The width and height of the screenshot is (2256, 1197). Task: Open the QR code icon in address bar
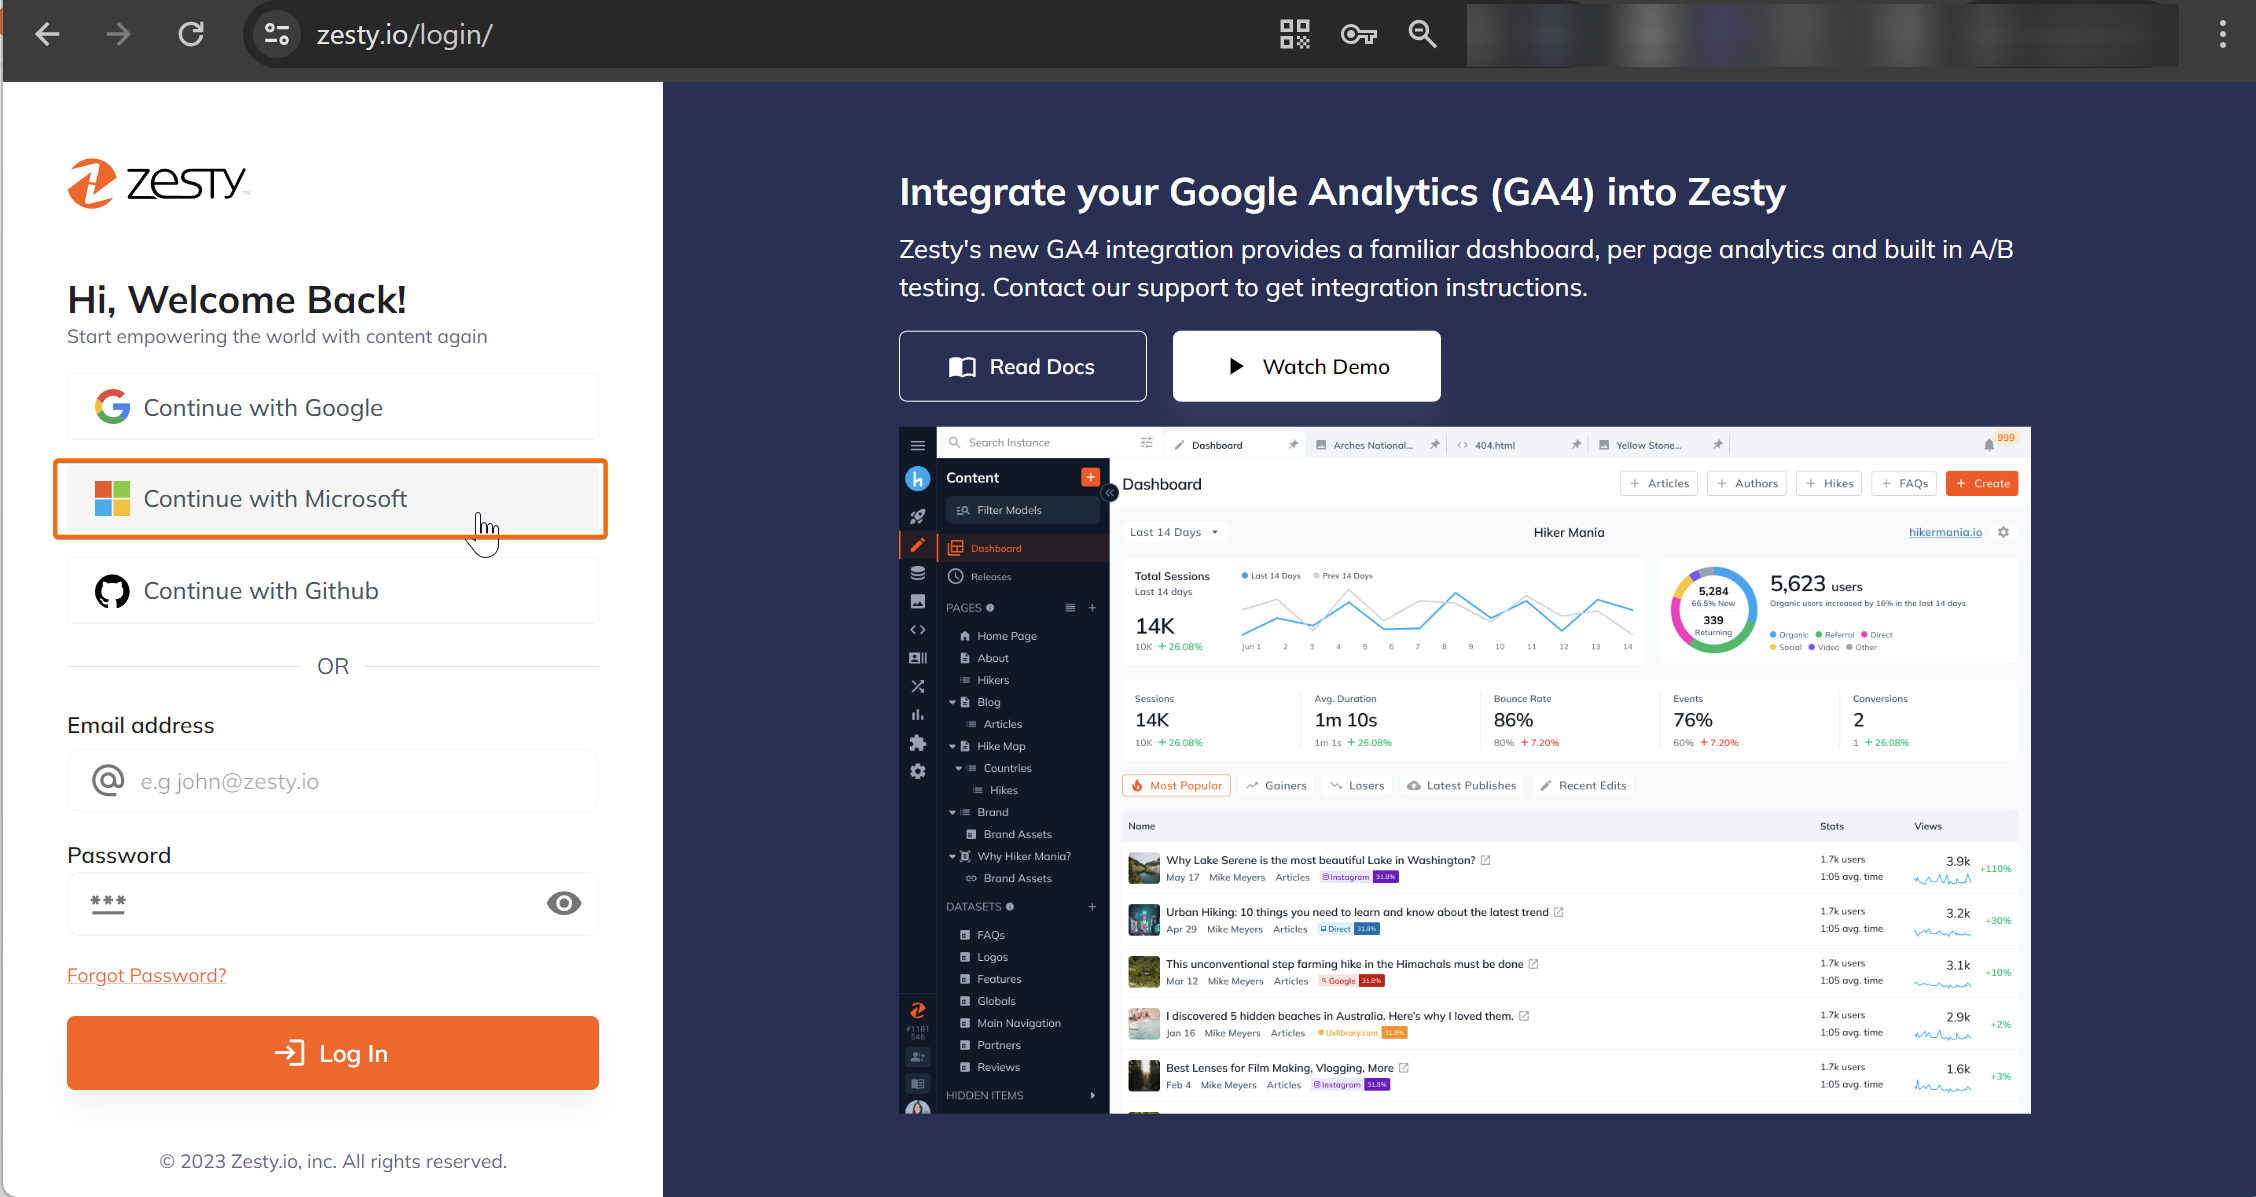(1295, 35)
